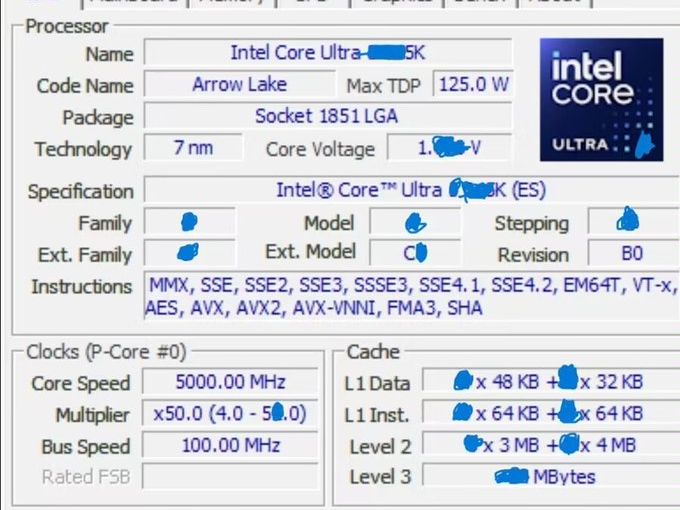Click the Intel Core Ultra logo image
This screenshot has width=680, height=510.
(601, 100)
